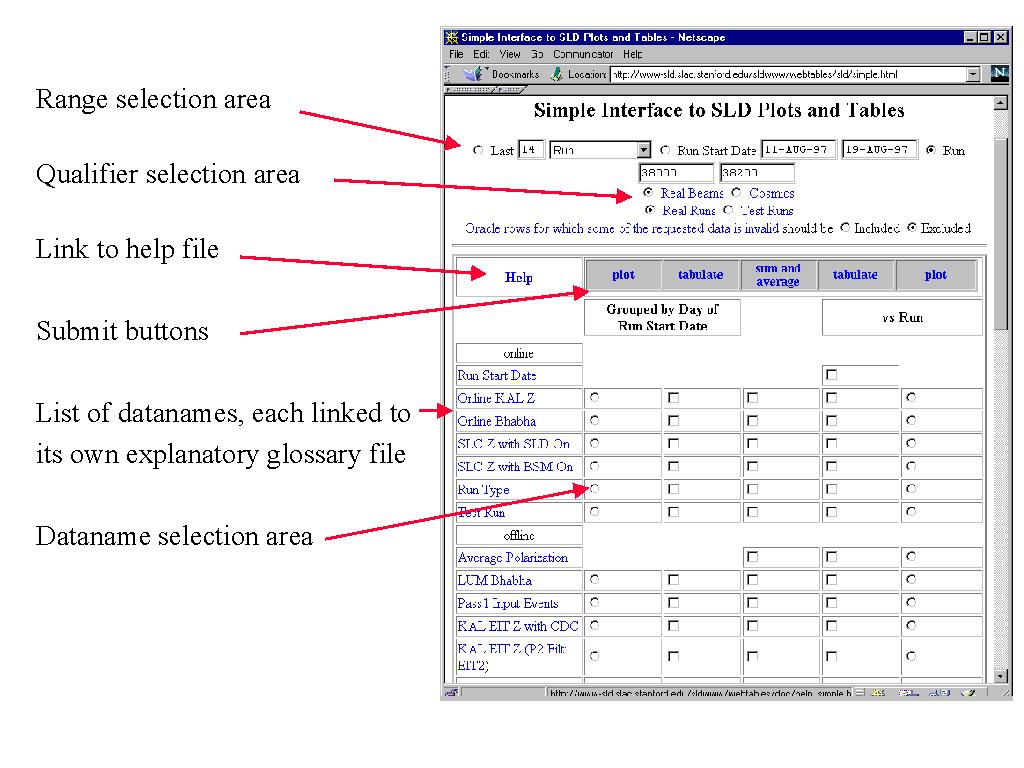Click the Netscape icon in the title bar

[451, 37]
